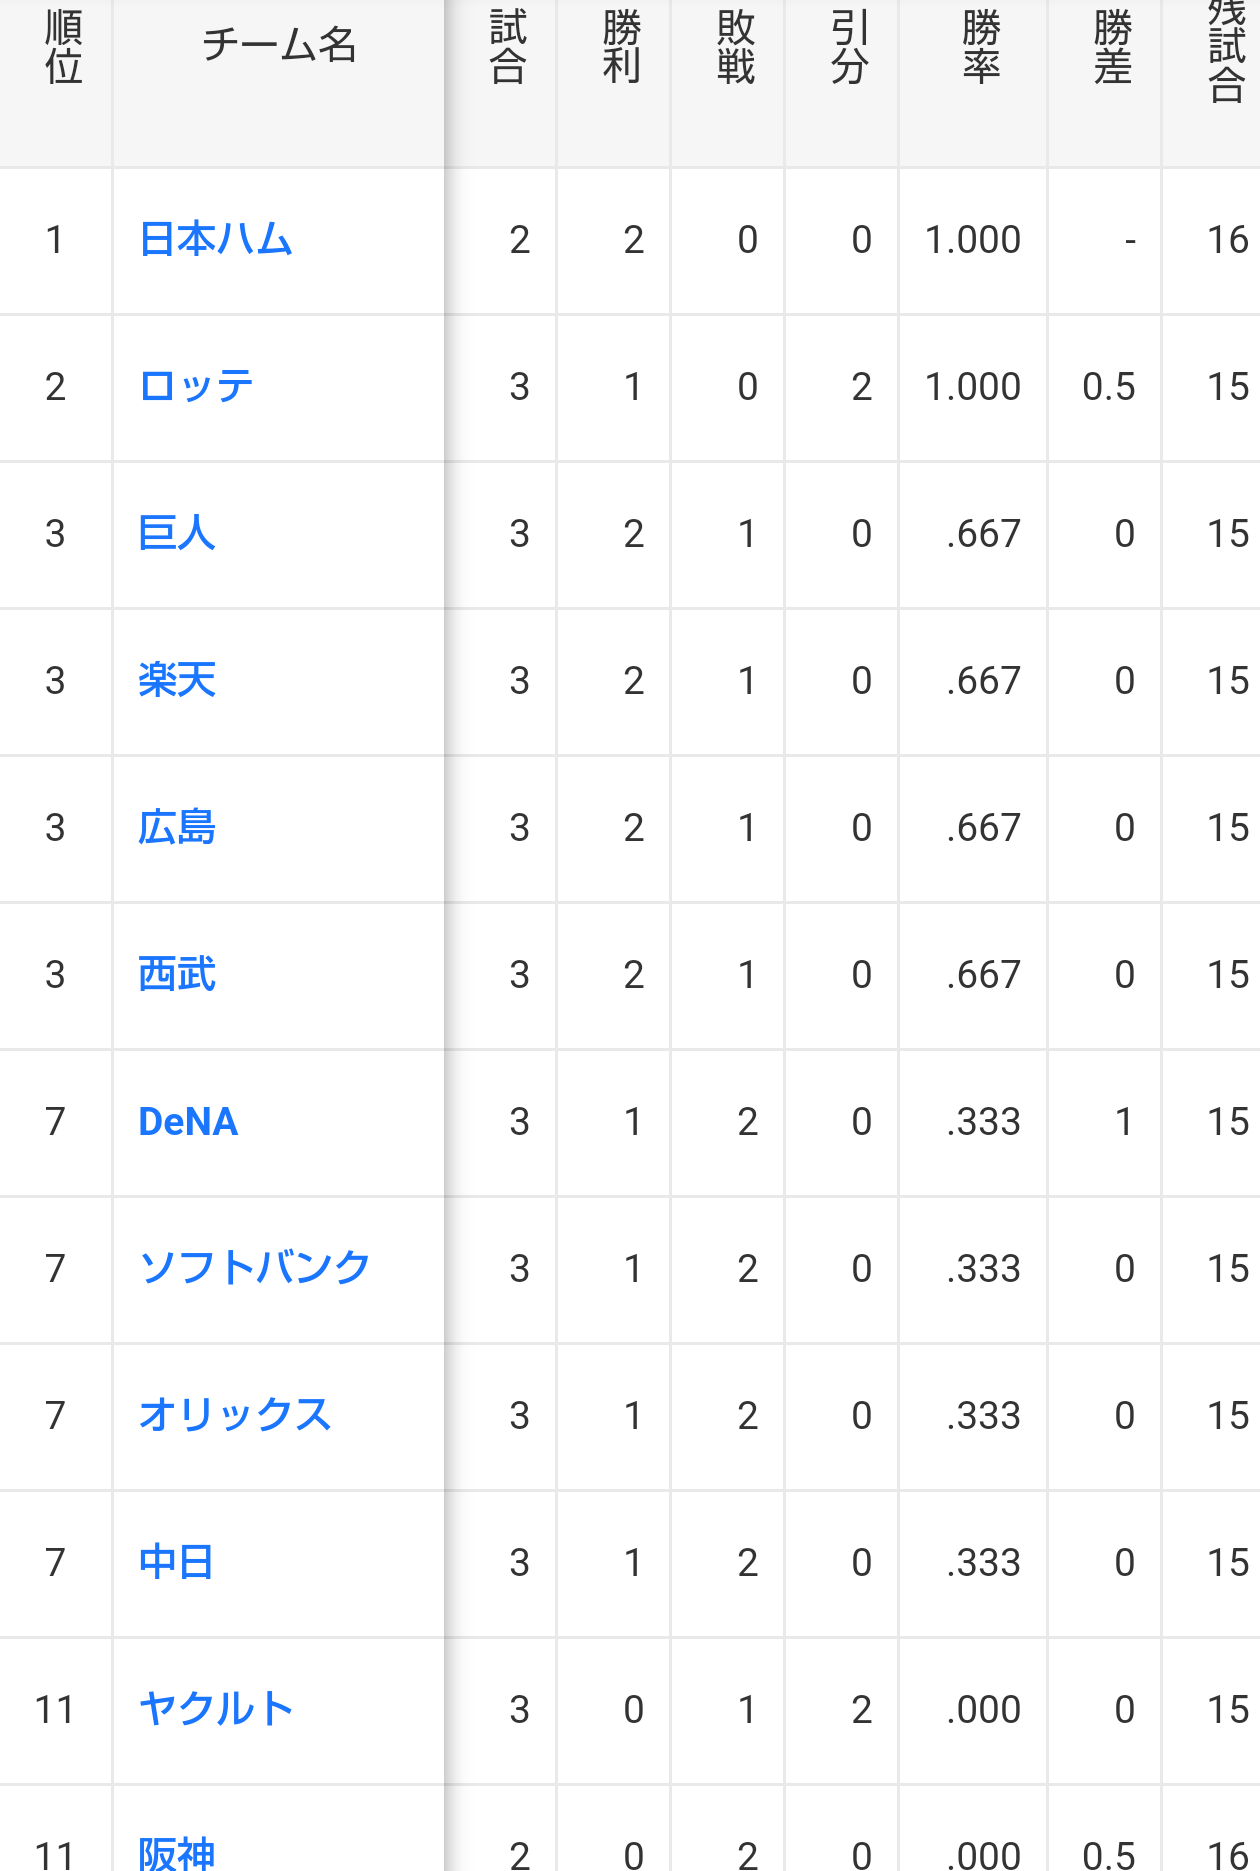Open the ソフトバンク team link
1260x1871 pixels.
254,1269
